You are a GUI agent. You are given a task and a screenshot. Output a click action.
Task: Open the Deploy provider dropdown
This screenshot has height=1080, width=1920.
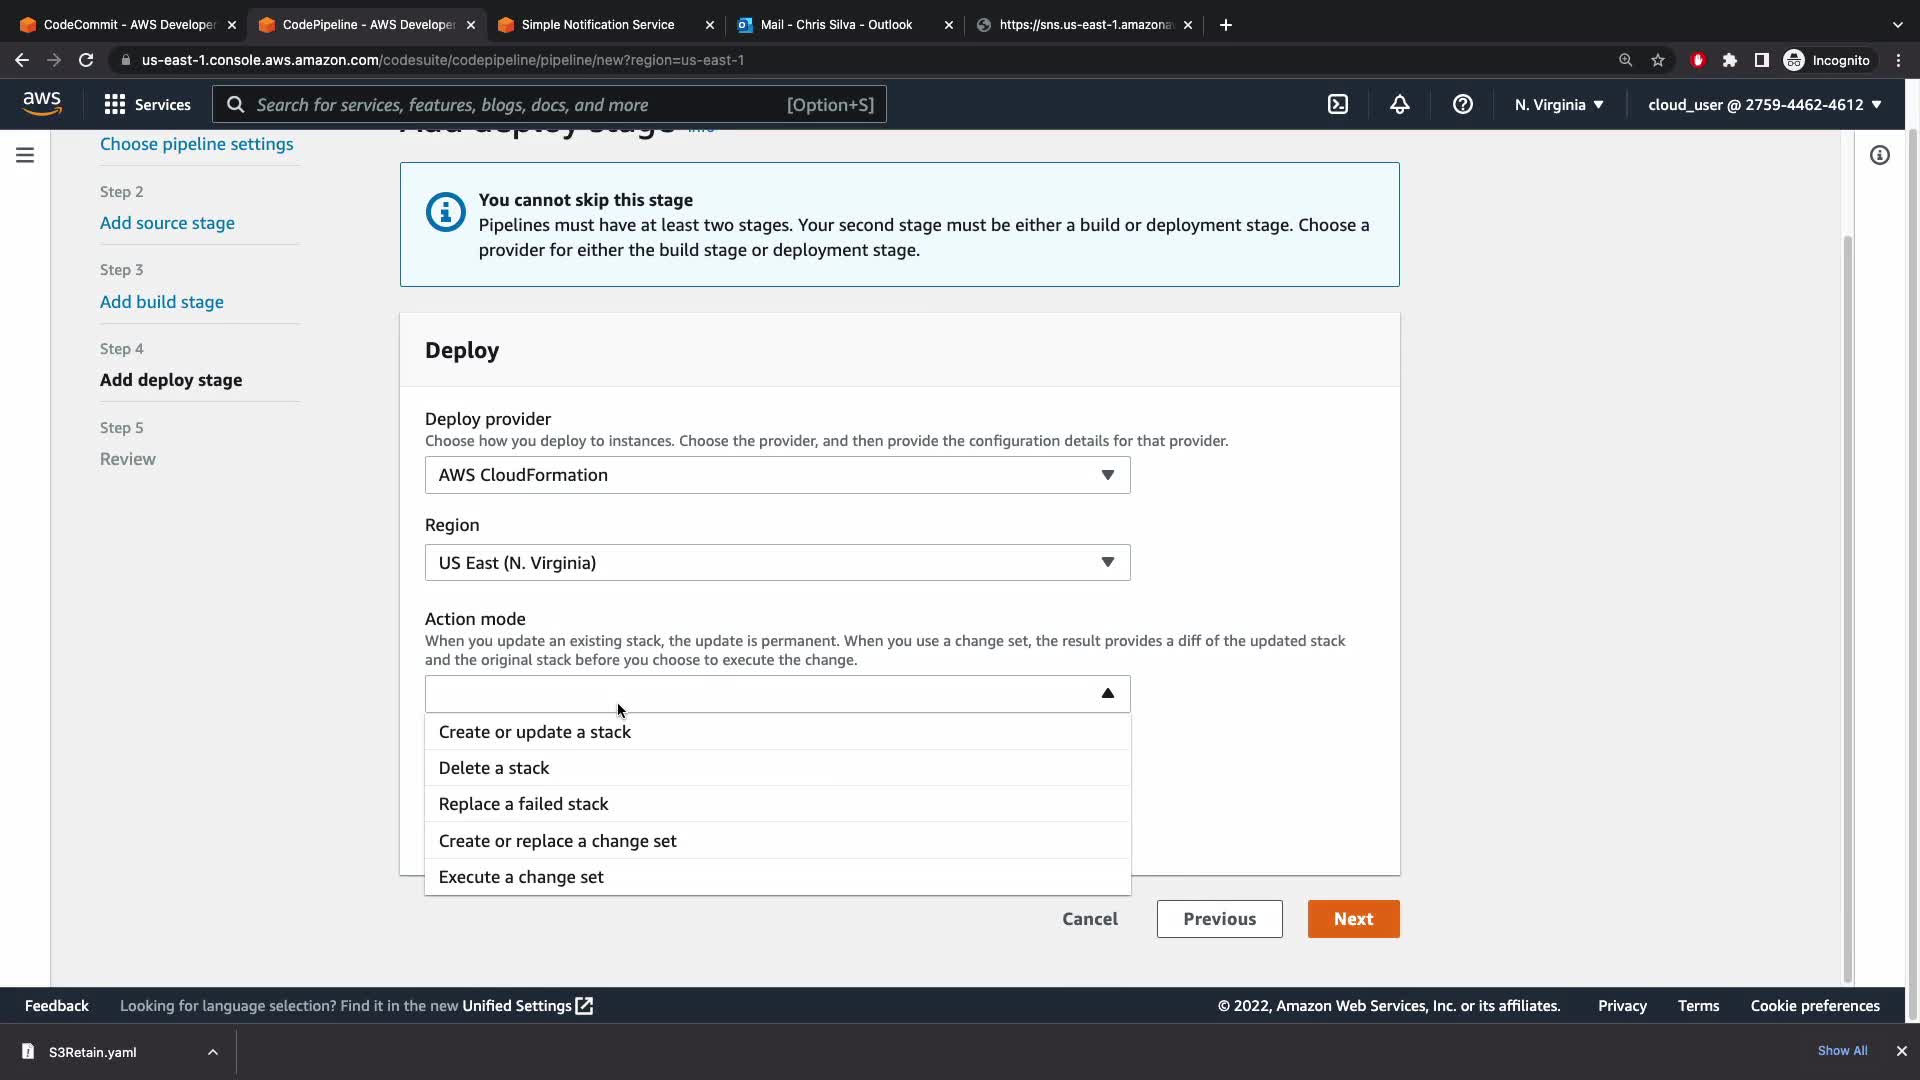777,475
